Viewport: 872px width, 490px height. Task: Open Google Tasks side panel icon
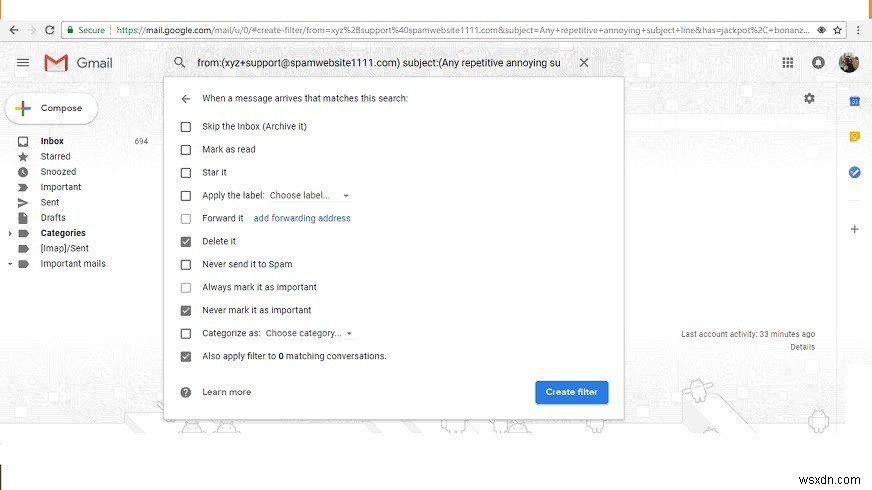pyautogui.click(x=855, y=172)
